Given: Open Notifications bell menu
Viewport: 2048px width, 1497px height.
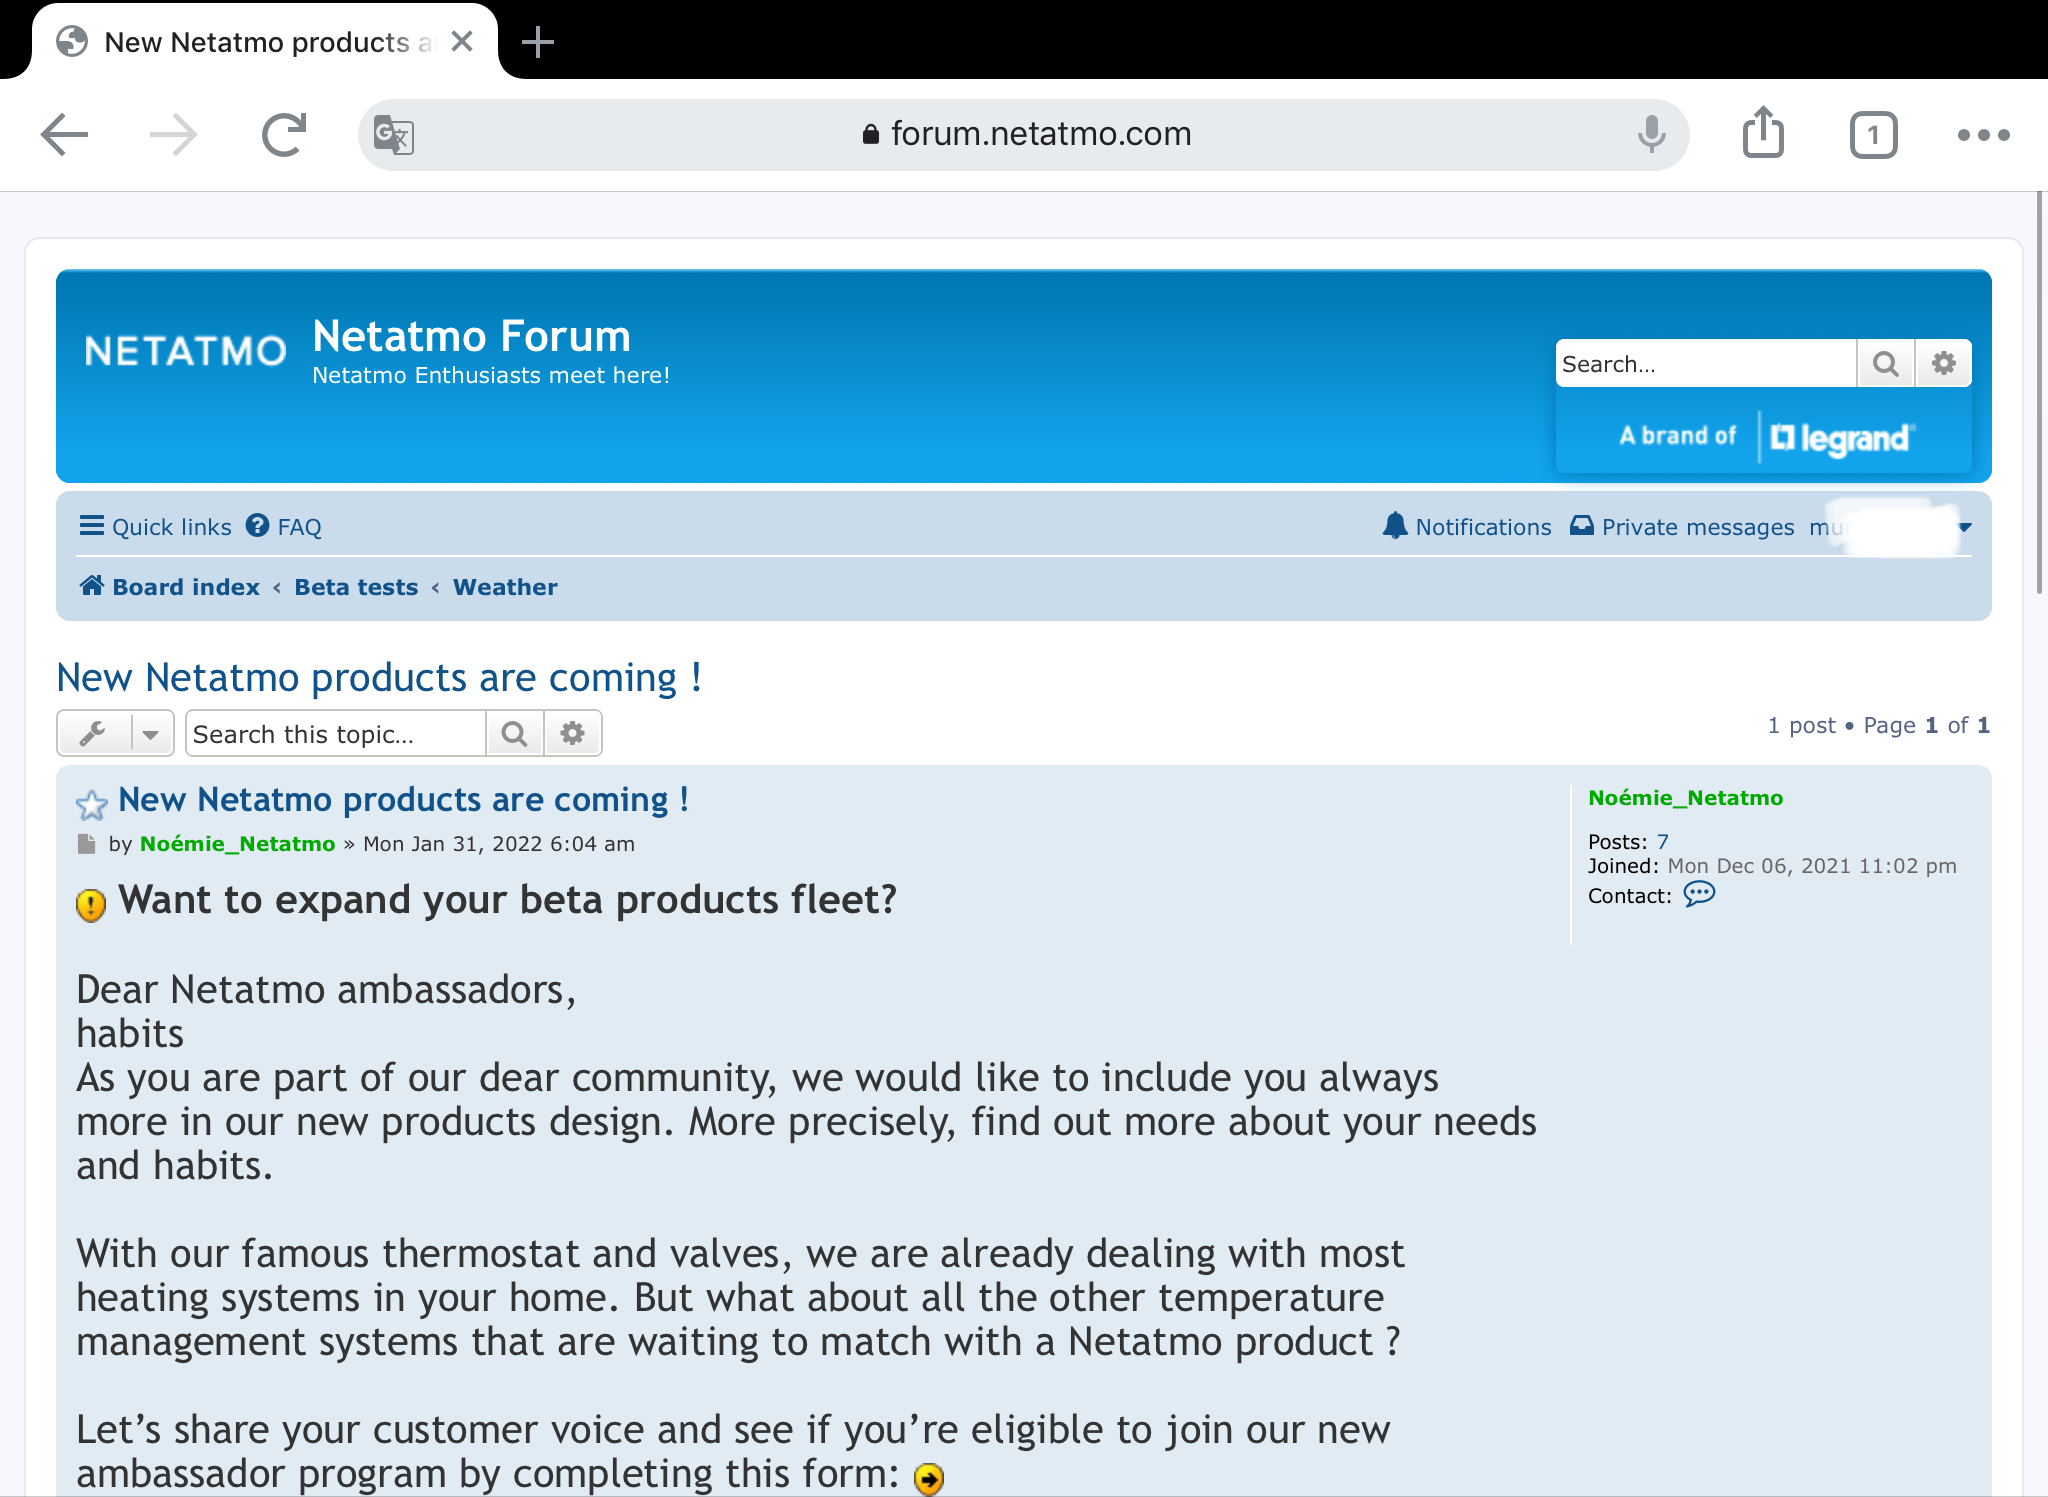Looking at the screenshot, I should 1467,527.
